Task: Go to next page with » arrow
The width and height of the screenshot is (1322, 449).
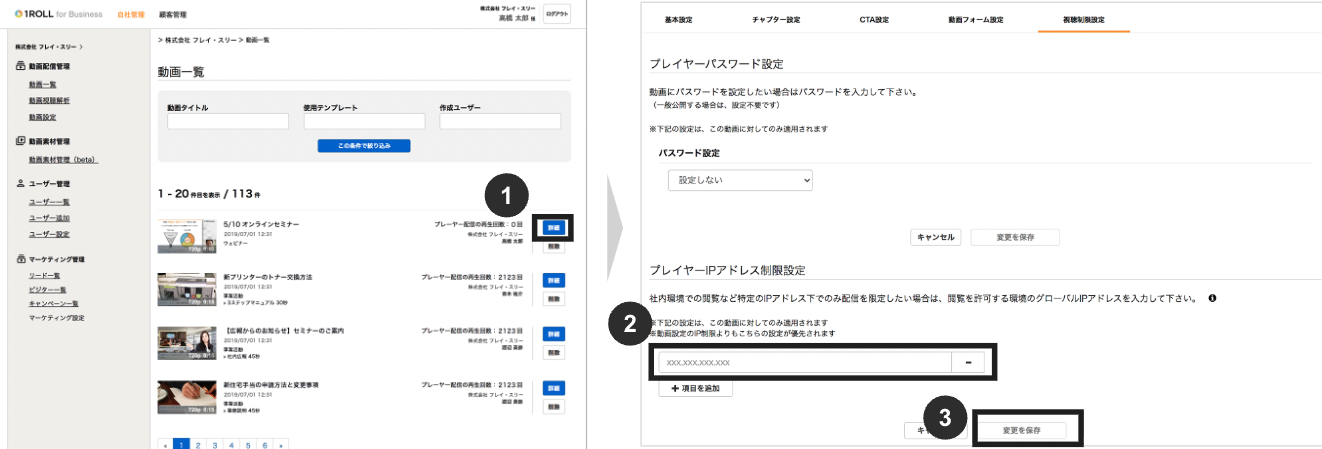Action: [282, 444]
